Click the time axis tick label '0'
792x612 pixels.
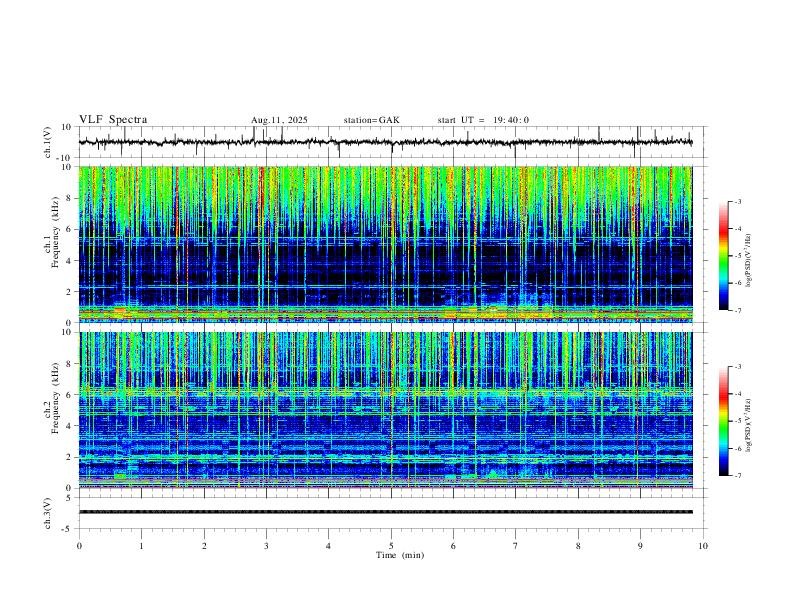(x=79, y=546)
